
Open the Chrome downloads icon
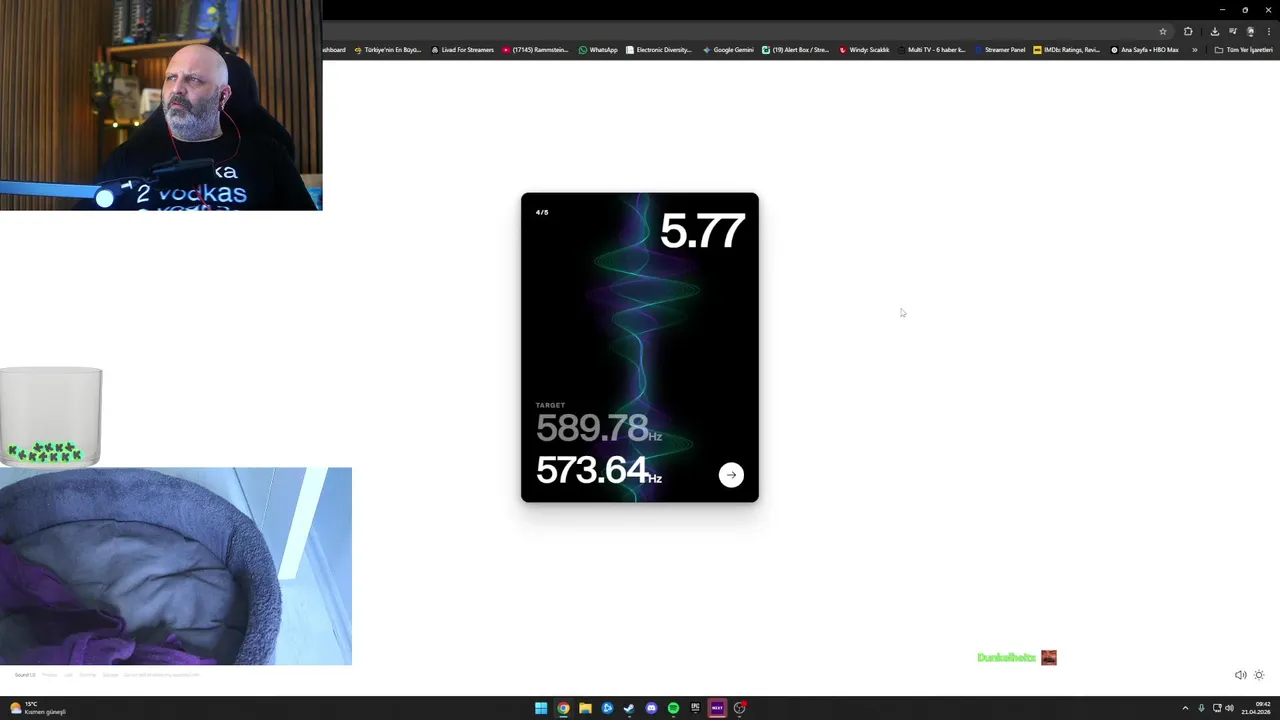click(1214, 31)
